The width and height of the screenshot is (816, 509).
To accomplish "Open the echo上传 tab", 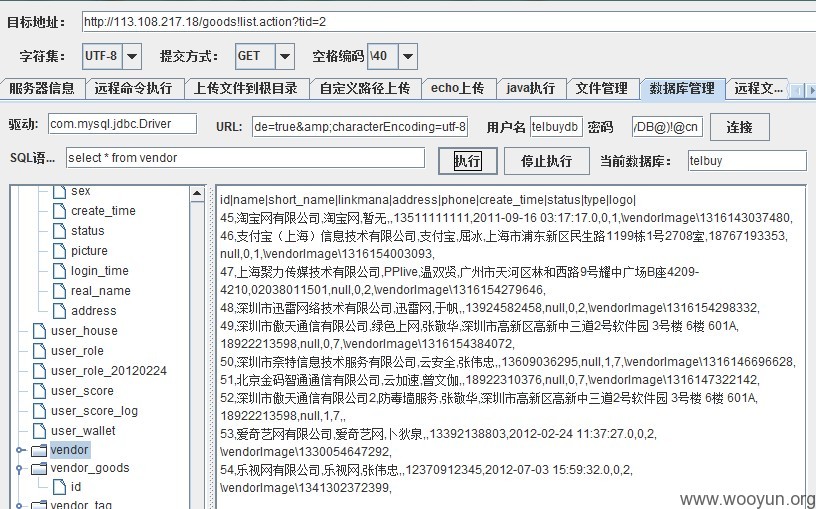I will (x=458, y=88).
